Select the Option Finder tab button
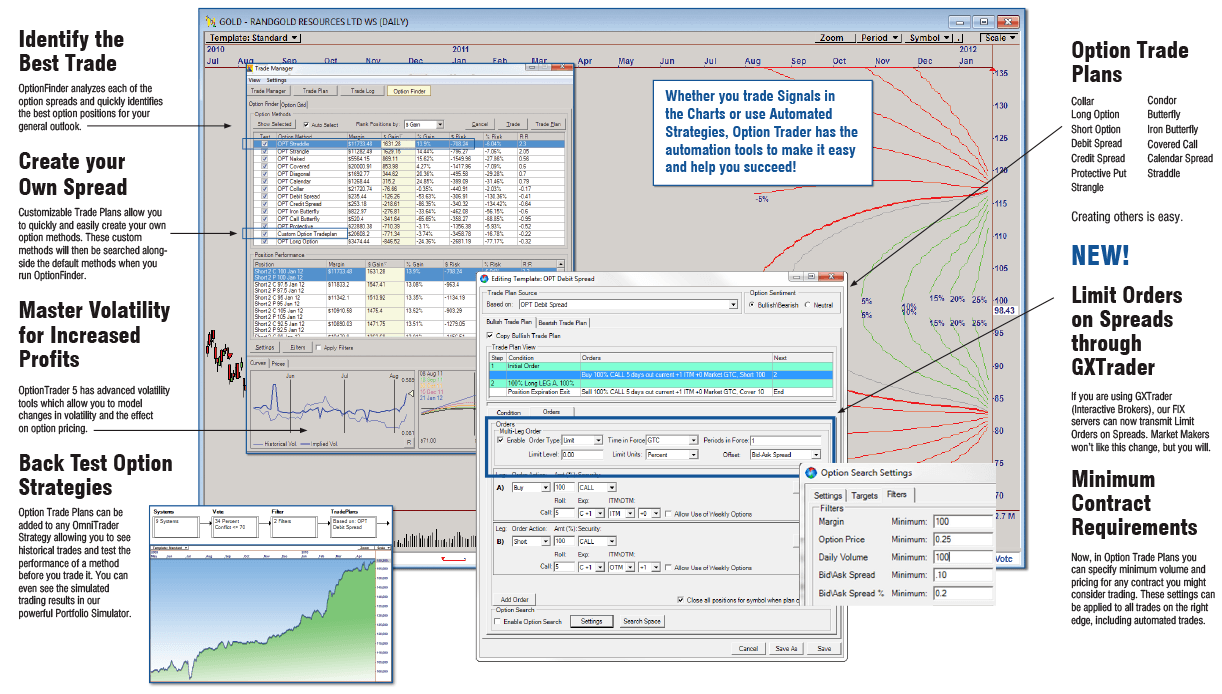This screenshot has width=1222, height=694. point(409,91)
